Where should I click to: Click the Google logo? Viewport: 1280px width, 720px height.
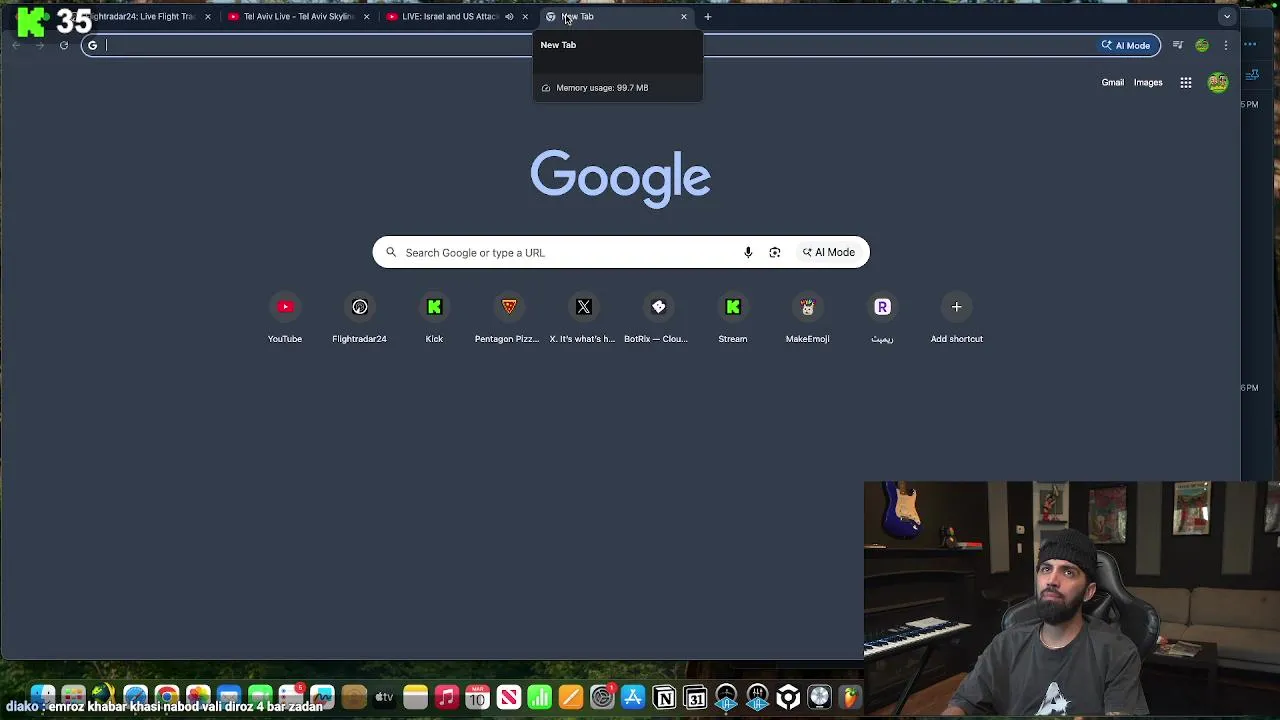point(620,178)
